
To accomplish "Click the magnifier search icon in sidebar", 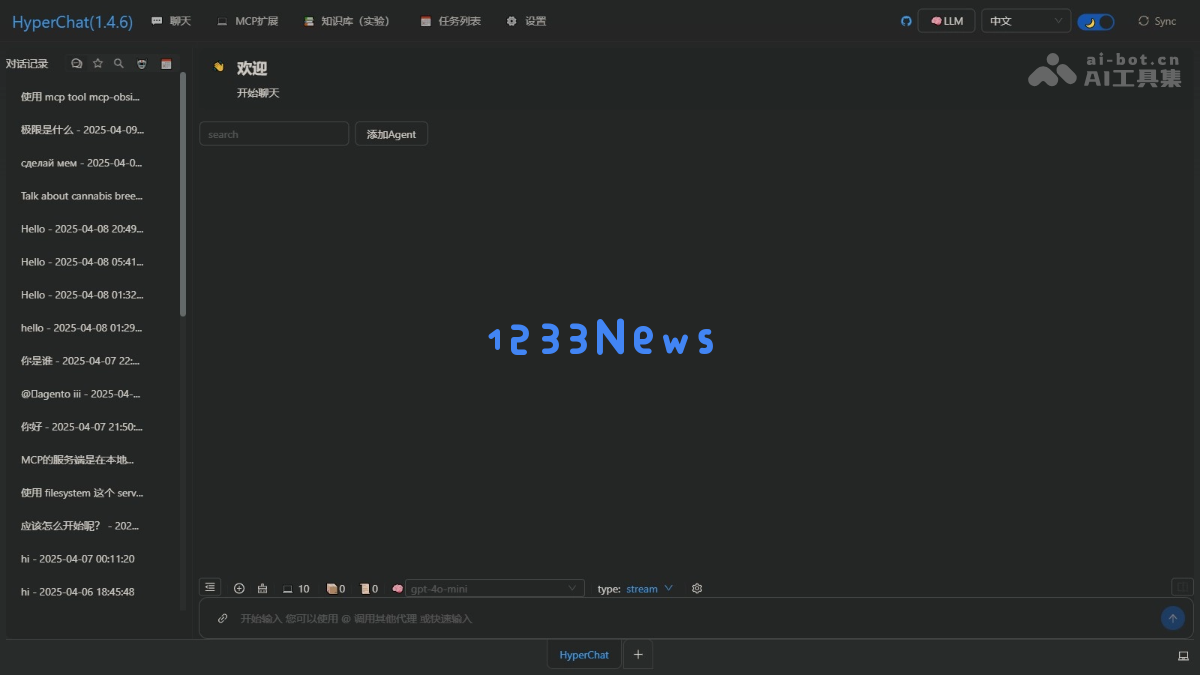I will pyautogui.click(x=119, y=63).
